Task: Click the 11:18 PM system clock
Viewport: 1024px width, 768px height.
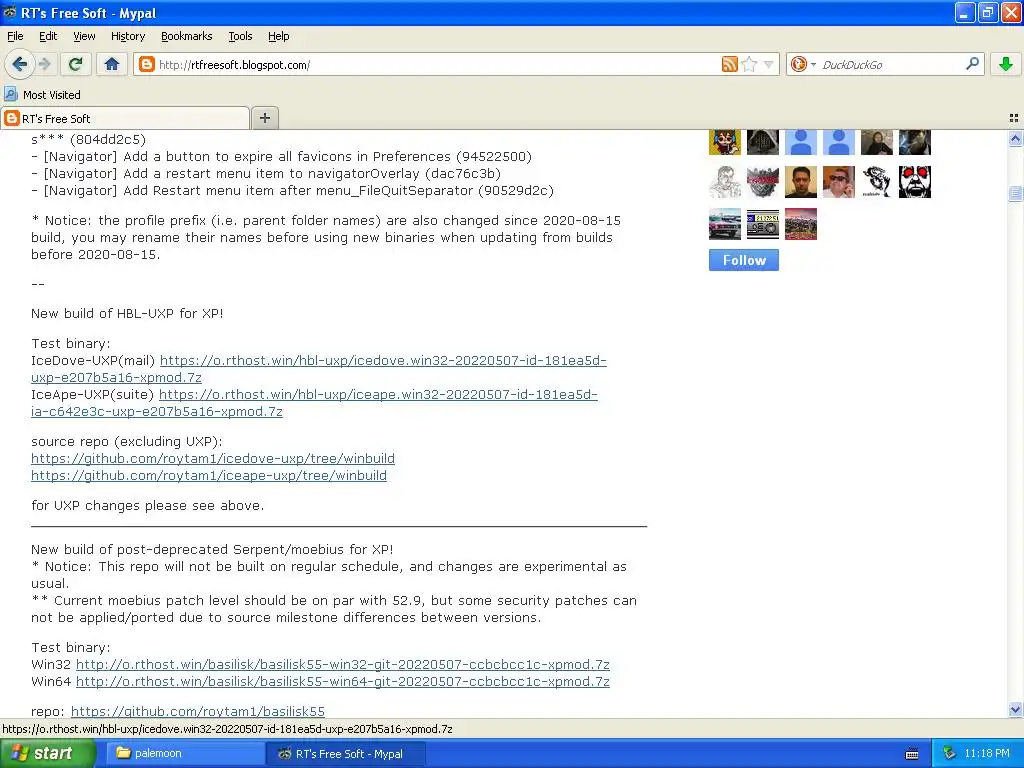Action: [987, 753]
